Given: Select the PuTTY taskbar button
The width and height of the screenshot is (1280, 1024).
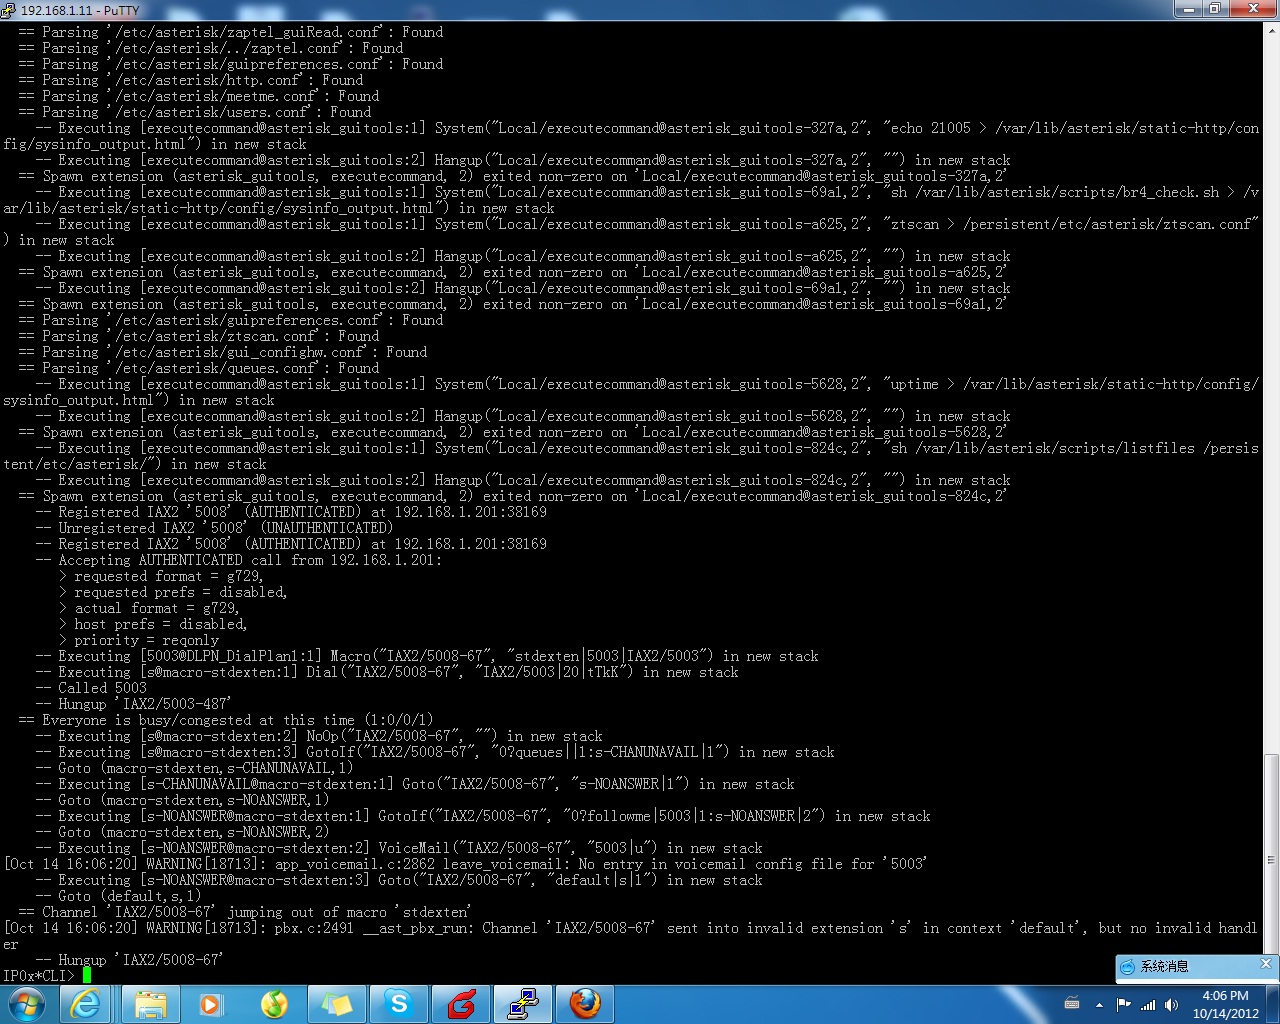Looking at the screenshot, I should coord(523,1004).
